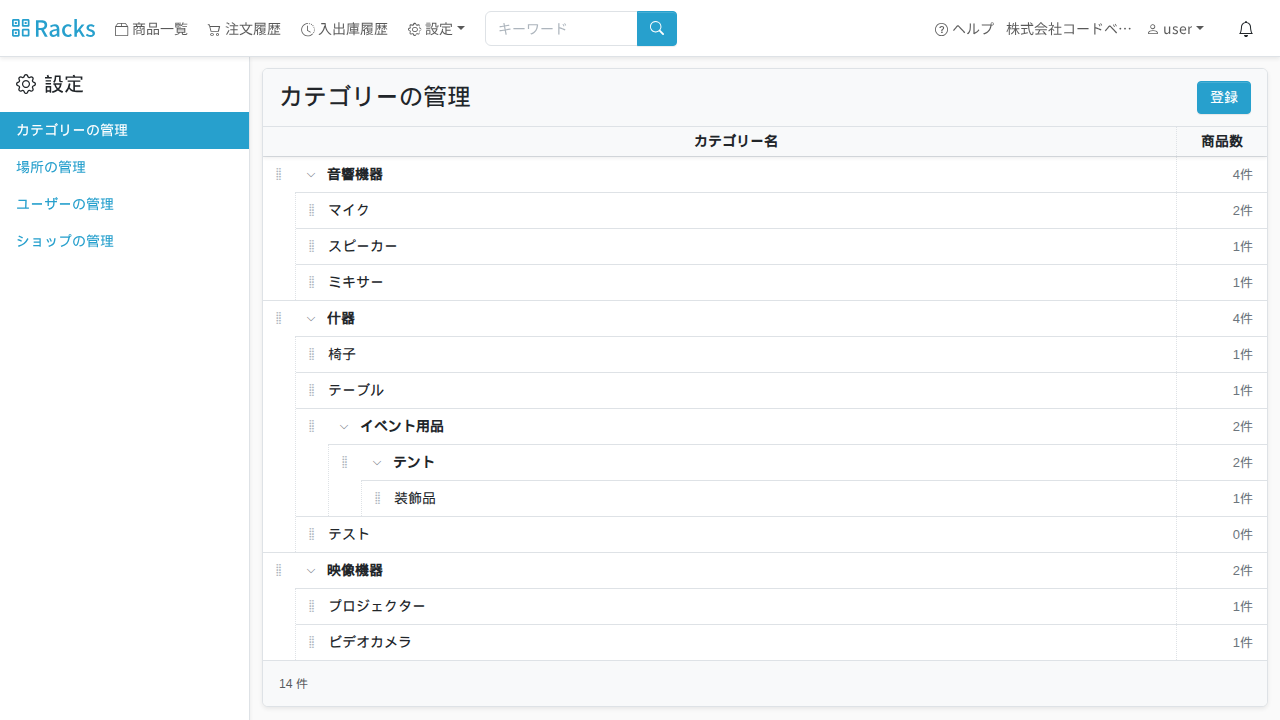Screen dimensions: 1280x720
Task: Click drag handle of テーブル row
Action: click(x=312, y=390)
